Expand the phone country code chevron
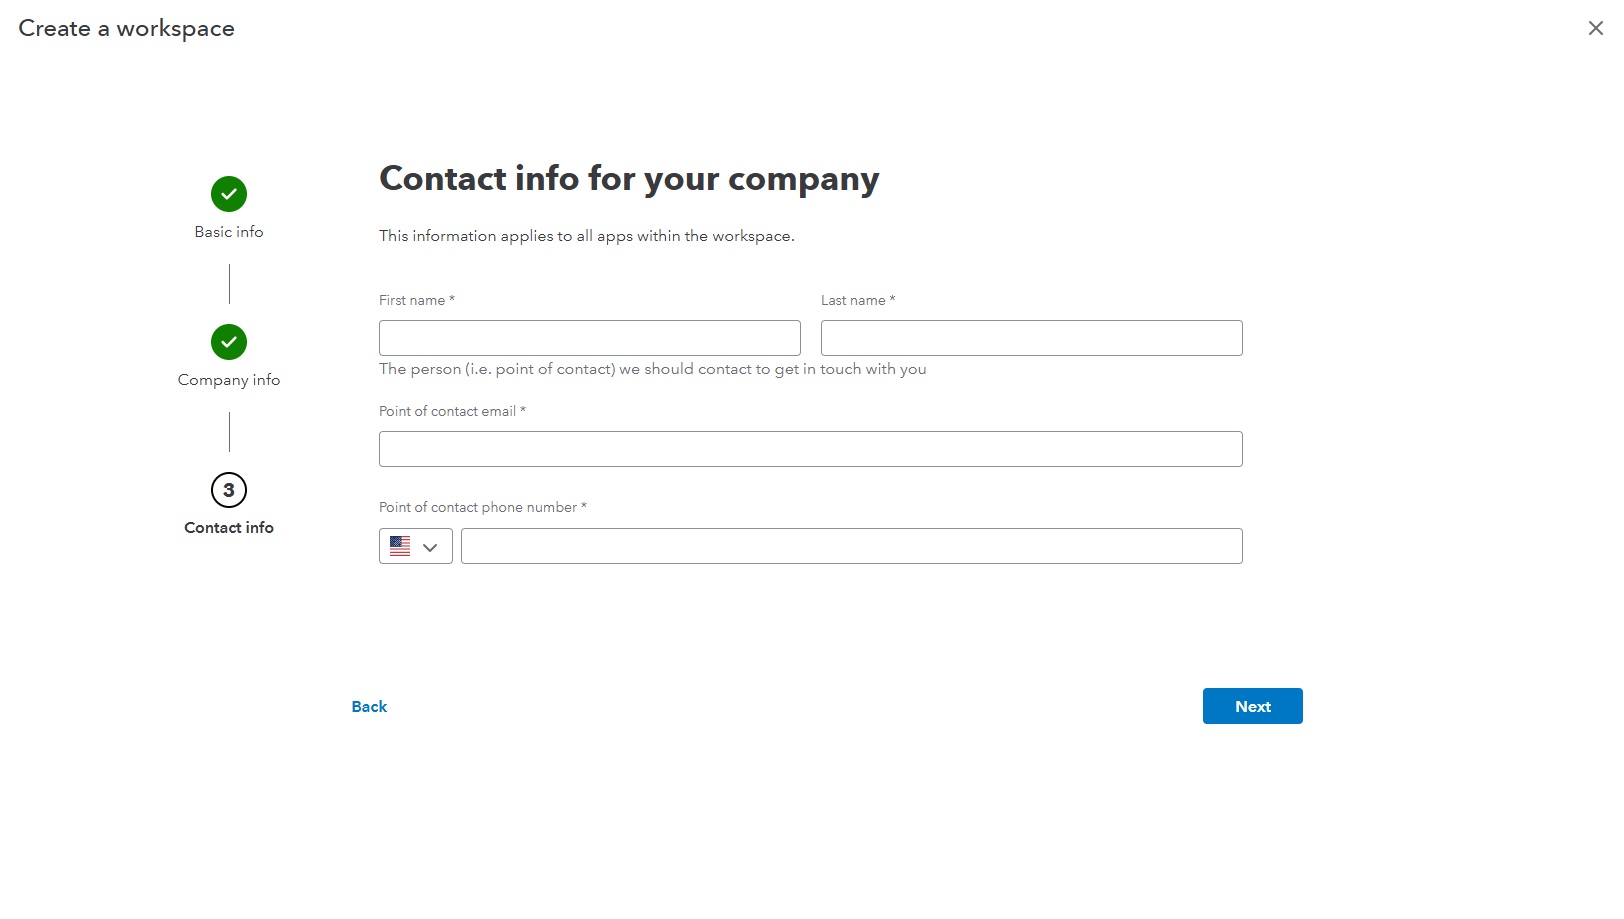Viewport: 1624px width, 919px height. (431, 547)
